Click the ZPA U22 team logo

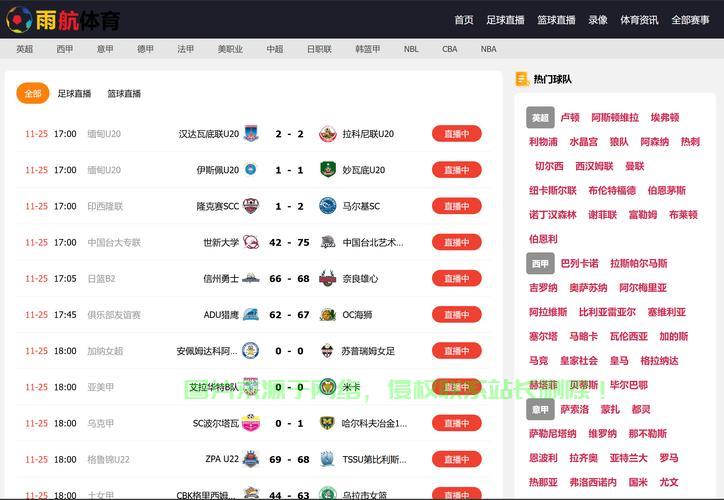coord(251,459)
